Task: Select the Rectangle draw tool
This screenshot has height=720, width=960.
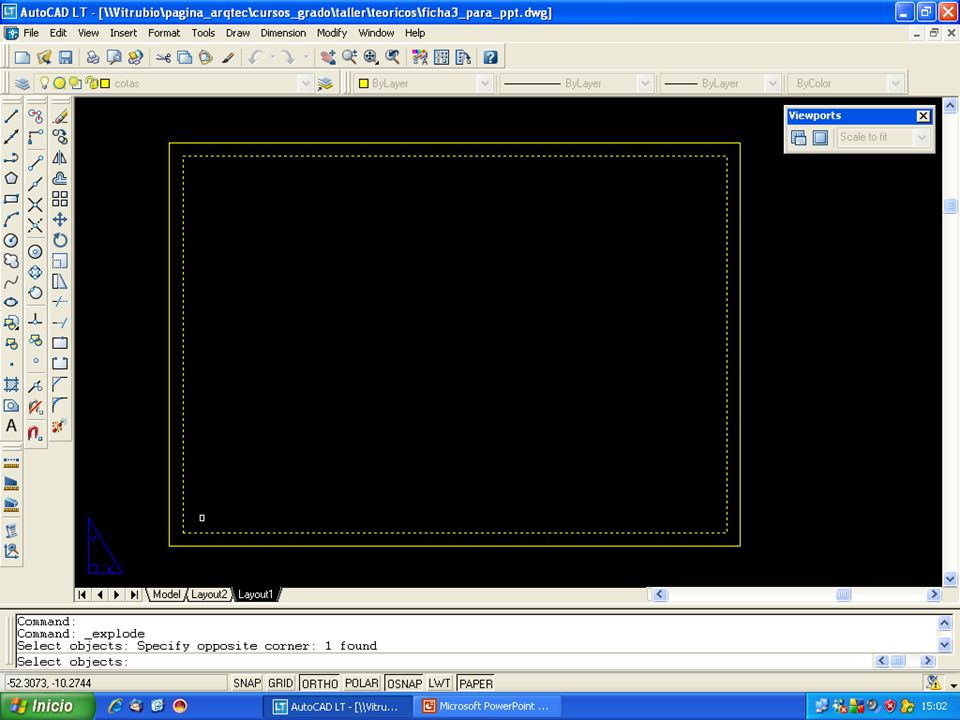Action: pyautogui.click(x=11, y=199)
